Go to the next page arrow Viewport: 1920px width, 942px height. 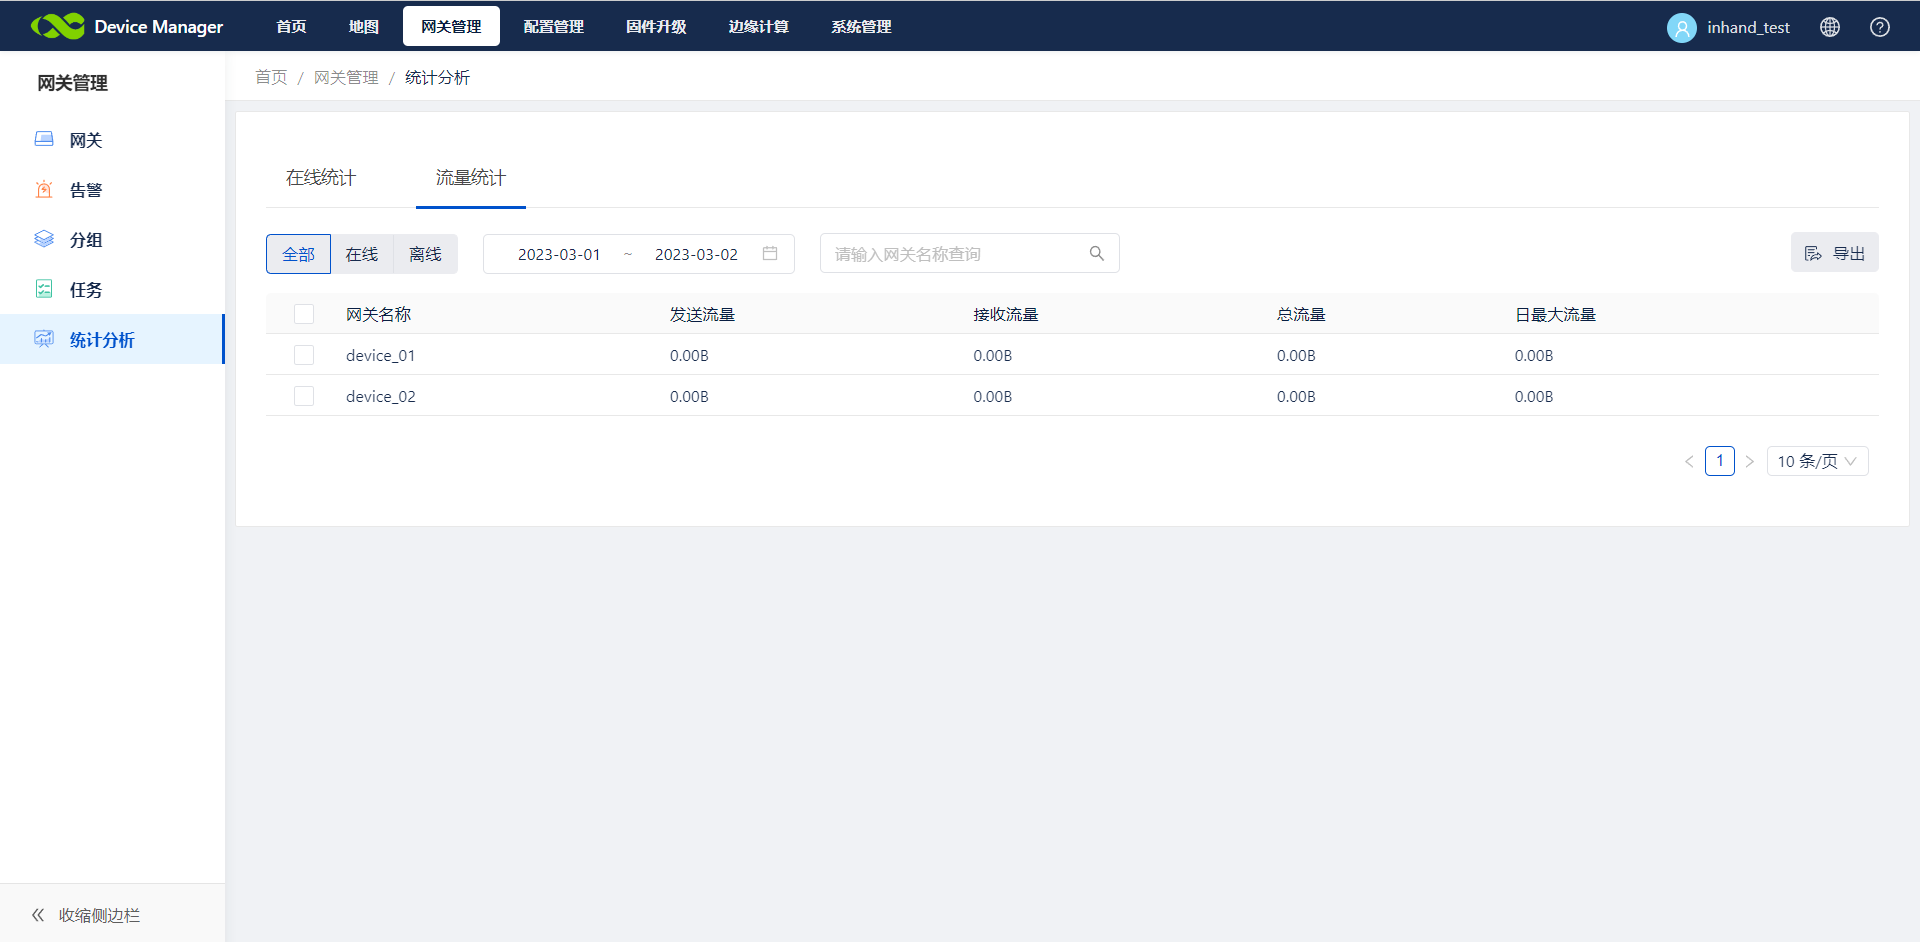pos(1750,461)
